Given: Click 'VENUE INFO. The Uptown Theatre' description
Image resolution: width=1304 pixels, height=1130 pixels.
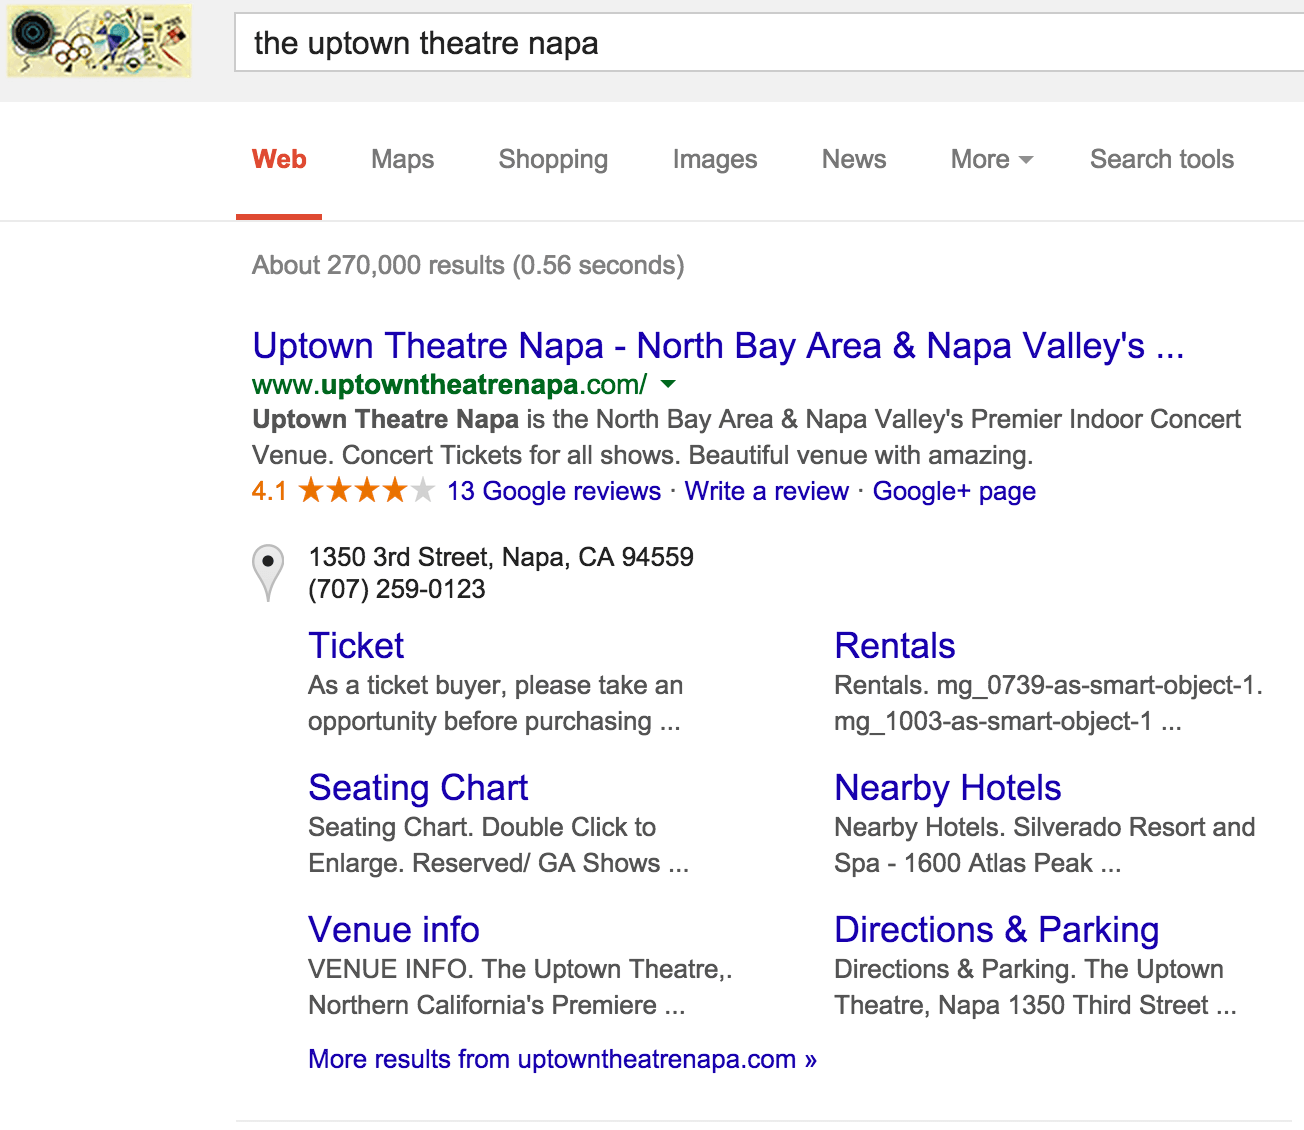Looking at the screenshot, I should [x=520, y=987].
